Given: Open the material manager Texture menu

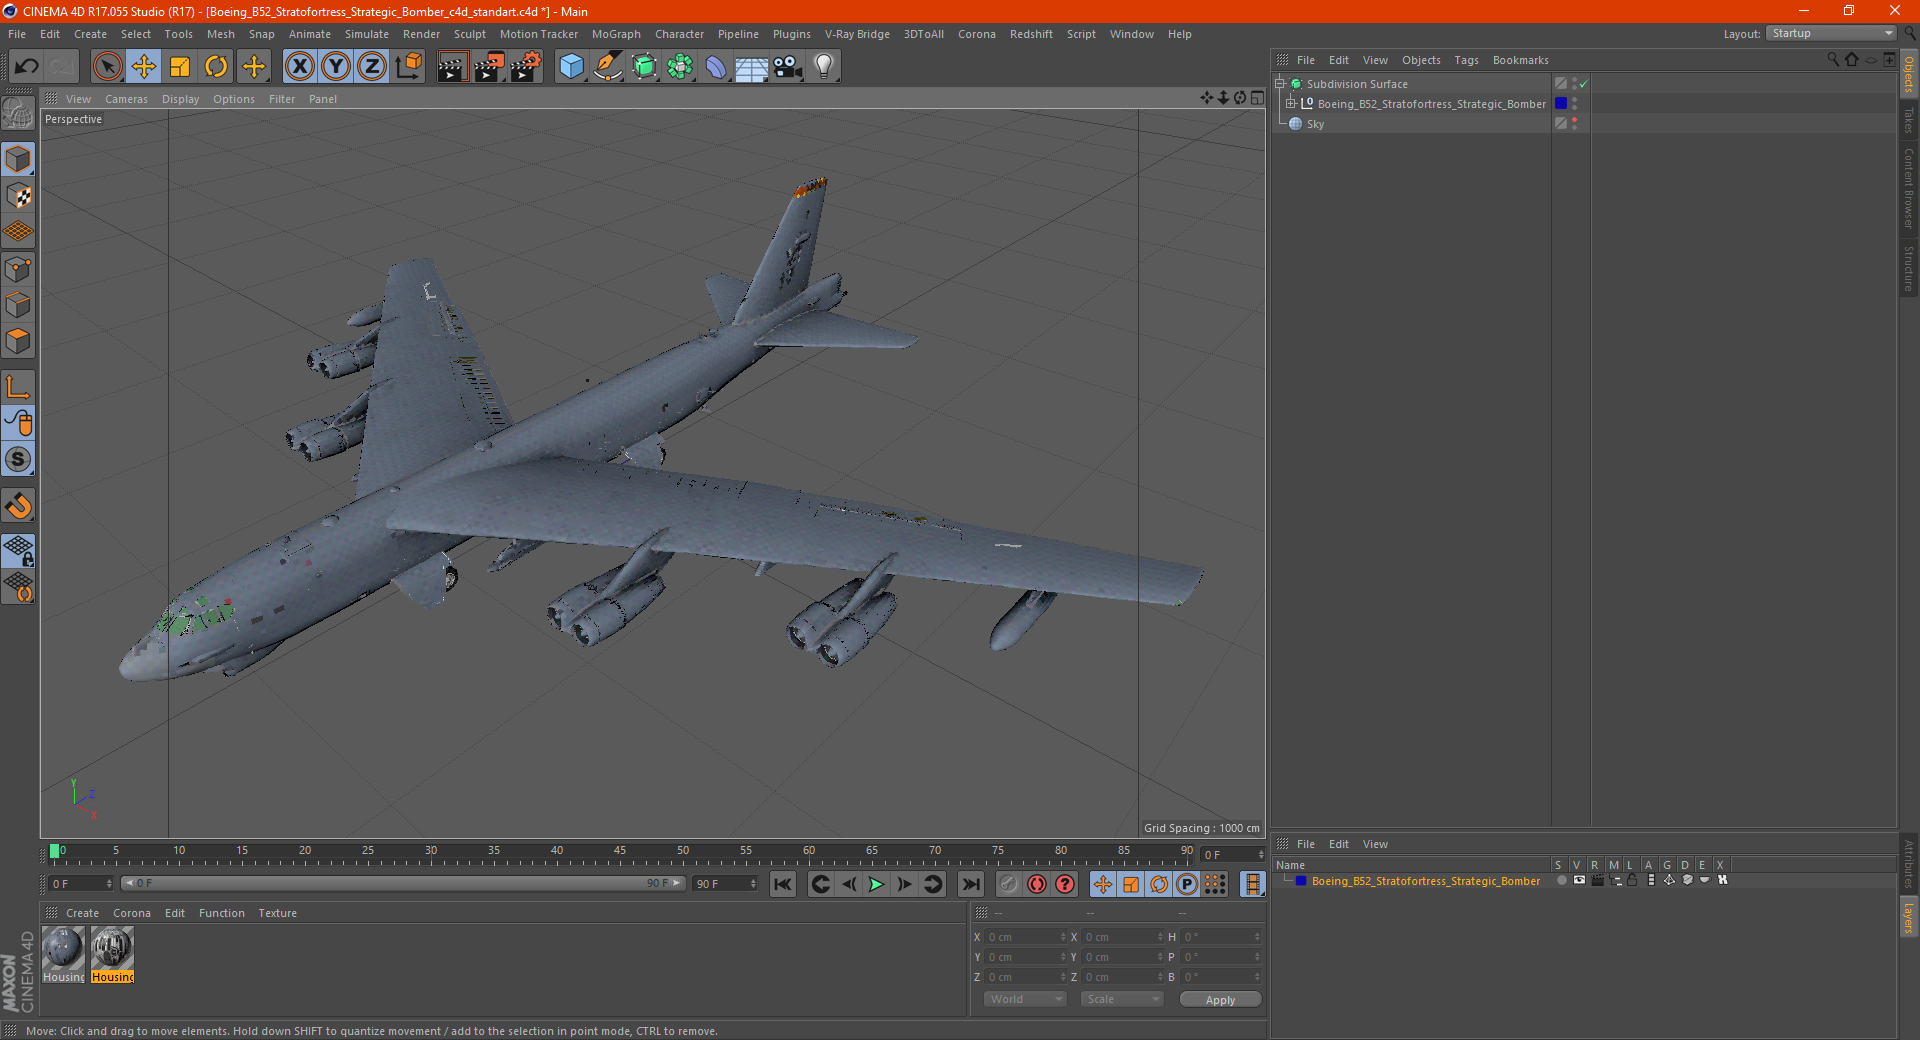Looking at the screenshot, I should pyautogui.click(x=278, y=913).
